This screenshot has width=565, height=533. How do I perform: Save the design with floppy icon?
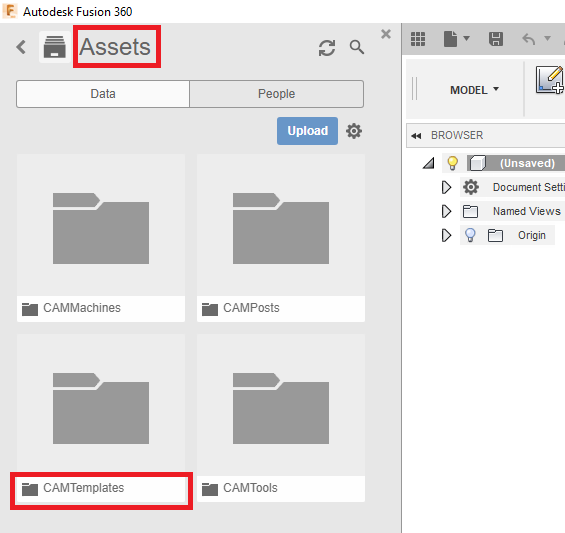[496, 39]
